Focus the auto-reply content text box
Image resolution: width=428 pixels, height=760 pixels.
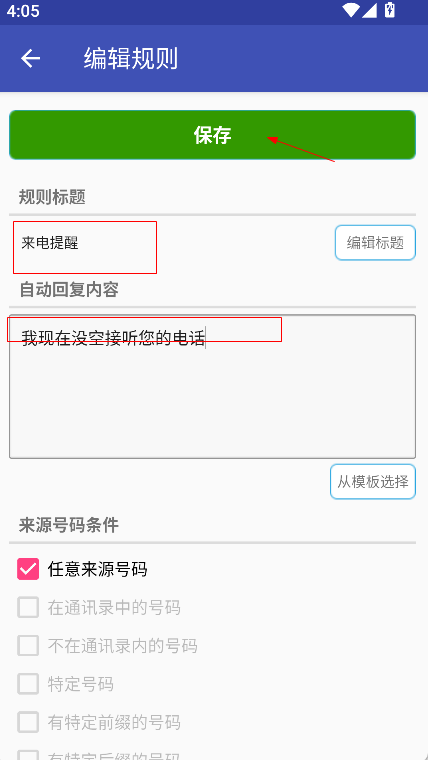point(212,386)
